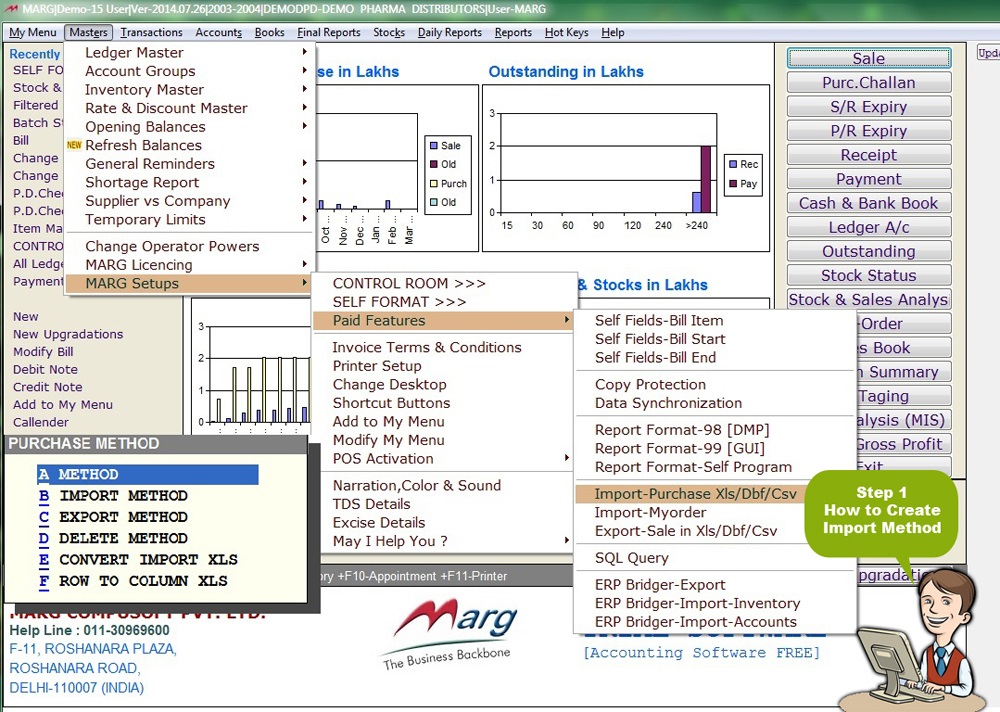Open Callender in left panel
The image size is (1000, 712).
point(41,422)
